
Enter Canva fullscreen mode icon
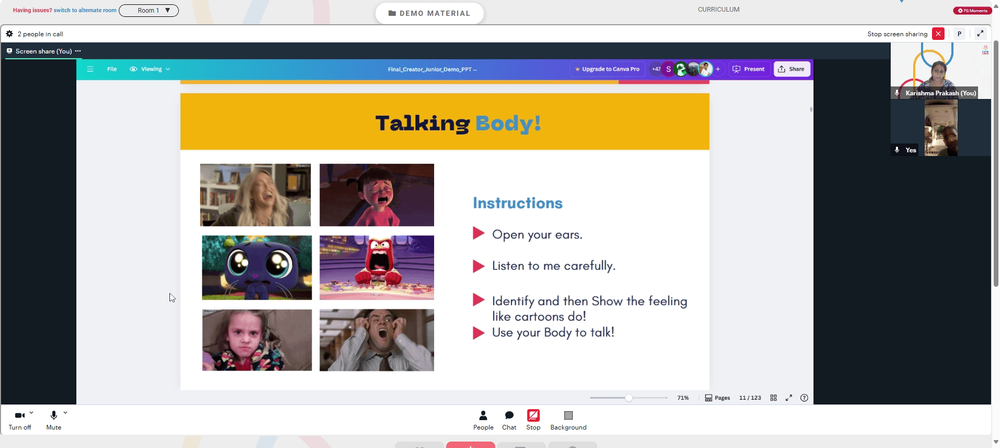789,398
